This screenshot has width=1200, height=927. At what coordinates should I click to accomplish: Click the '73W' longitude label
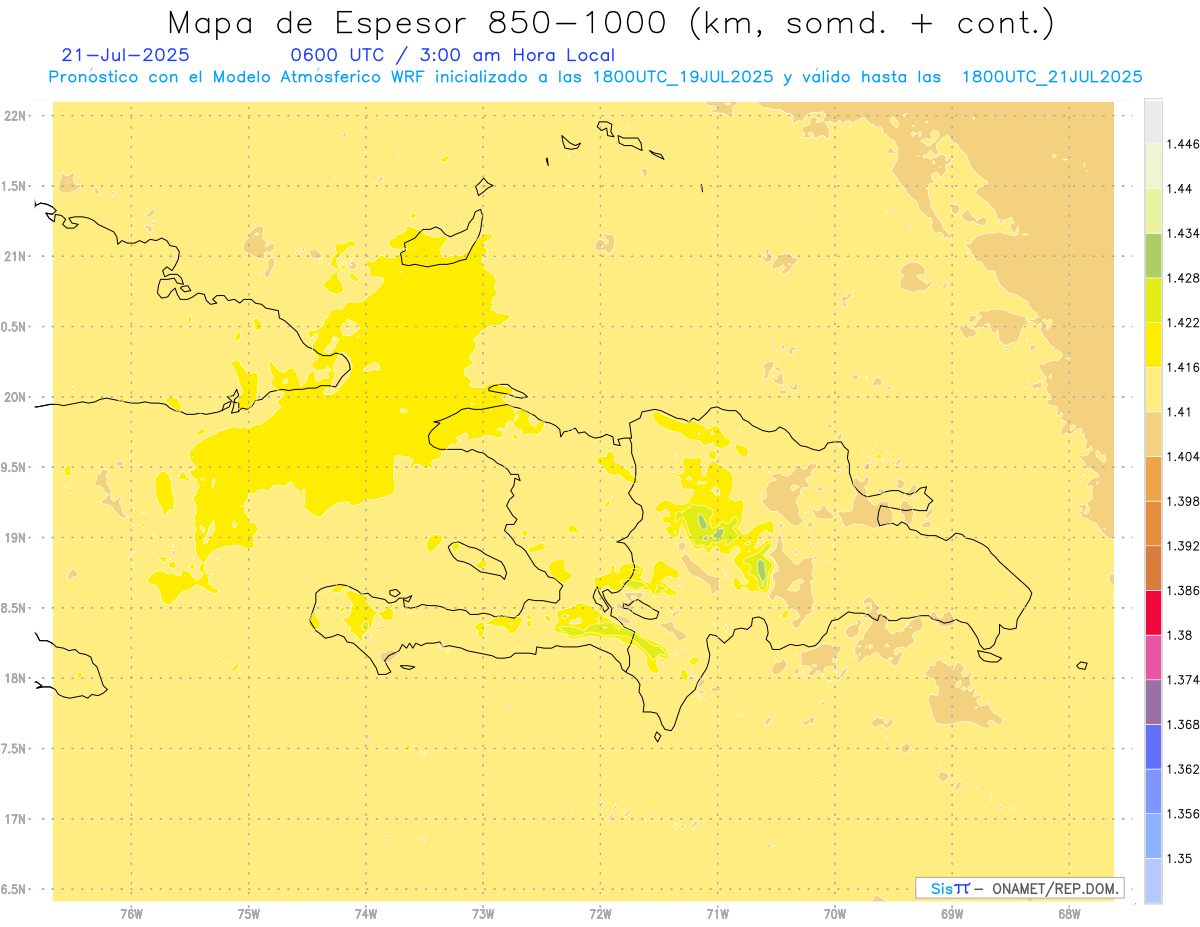click(483, 913)
